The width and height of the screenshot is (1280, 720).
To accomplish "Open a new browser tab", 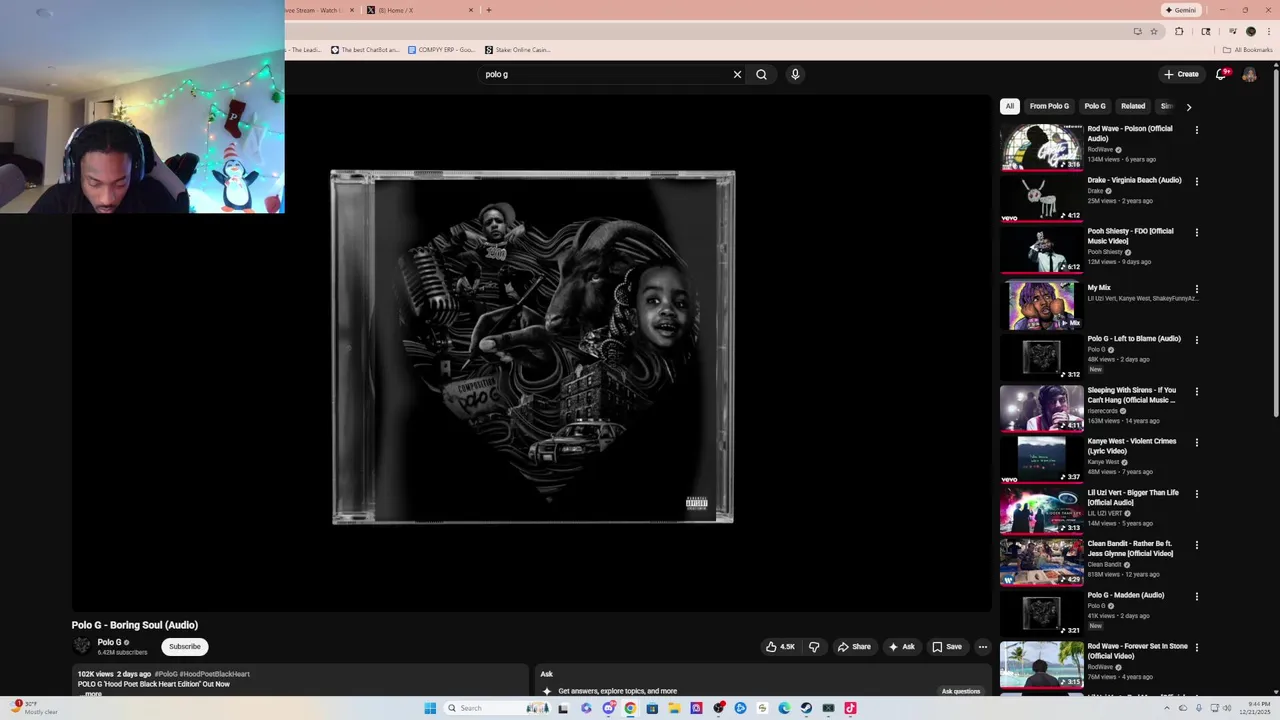I will point(488,10).
